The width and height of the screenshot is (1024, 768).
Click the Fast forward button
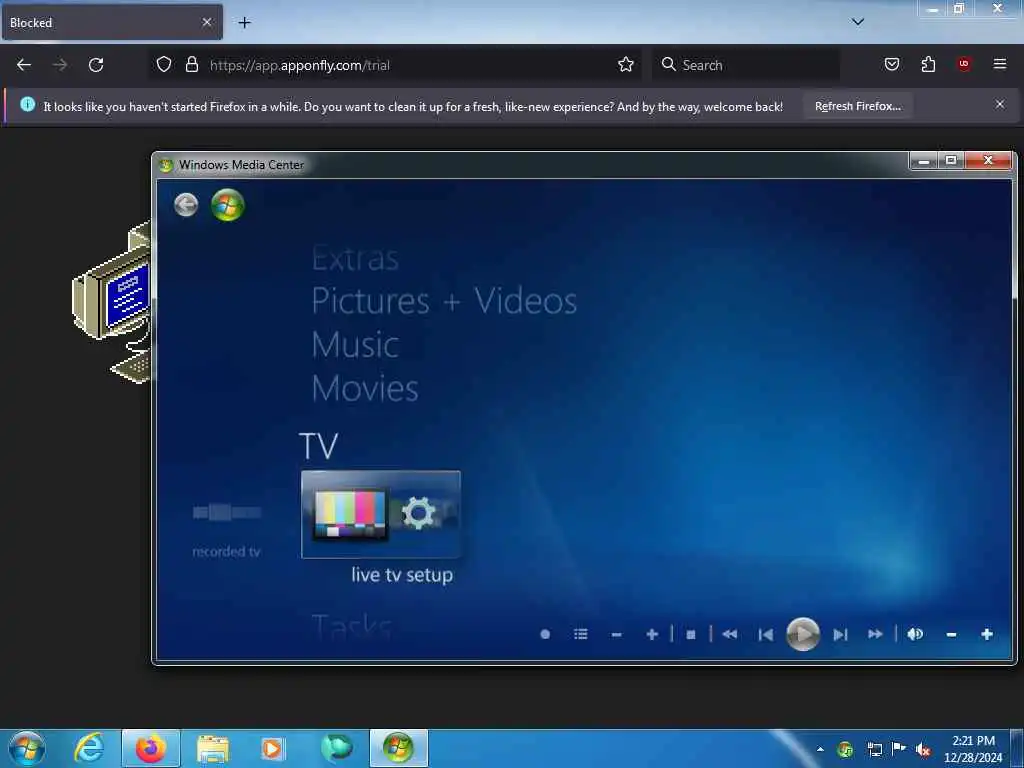(x=876, y=634)
